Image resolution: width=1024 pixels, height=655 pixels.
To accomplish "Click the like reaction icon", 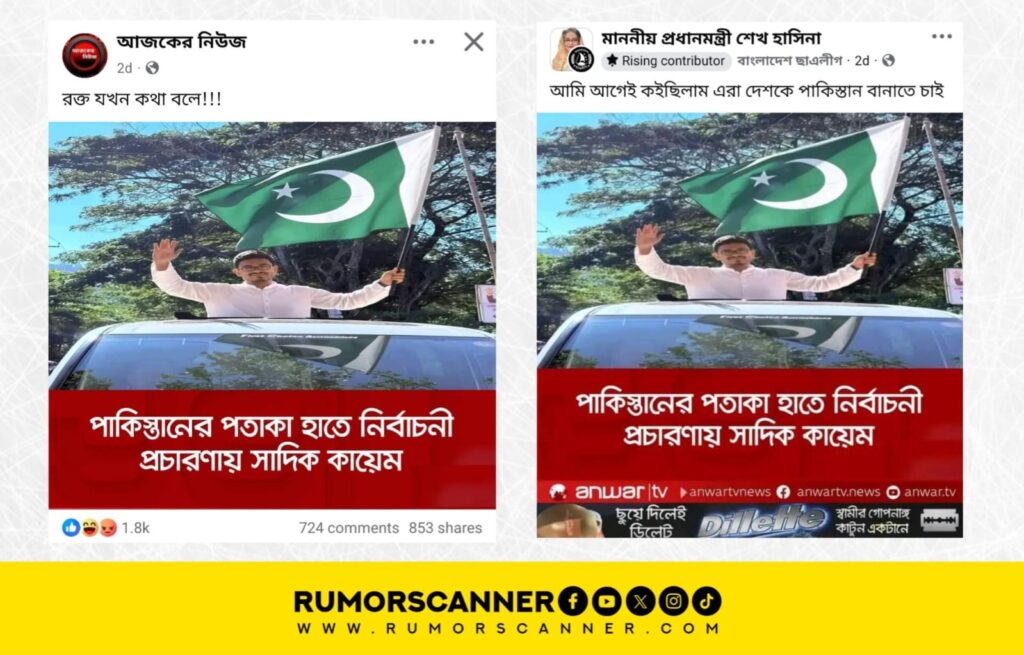I will (71, 528).
